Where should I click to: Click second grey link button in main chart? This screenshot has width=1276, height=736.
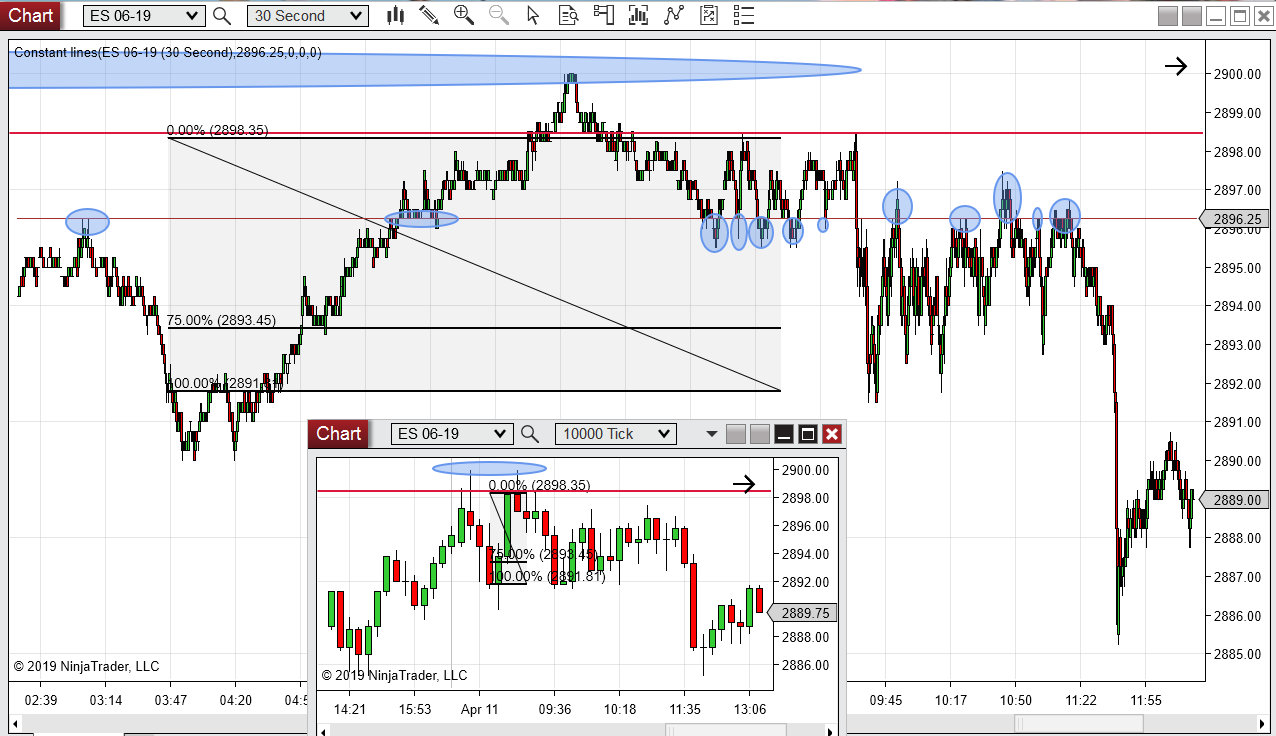coord(1192,15)
